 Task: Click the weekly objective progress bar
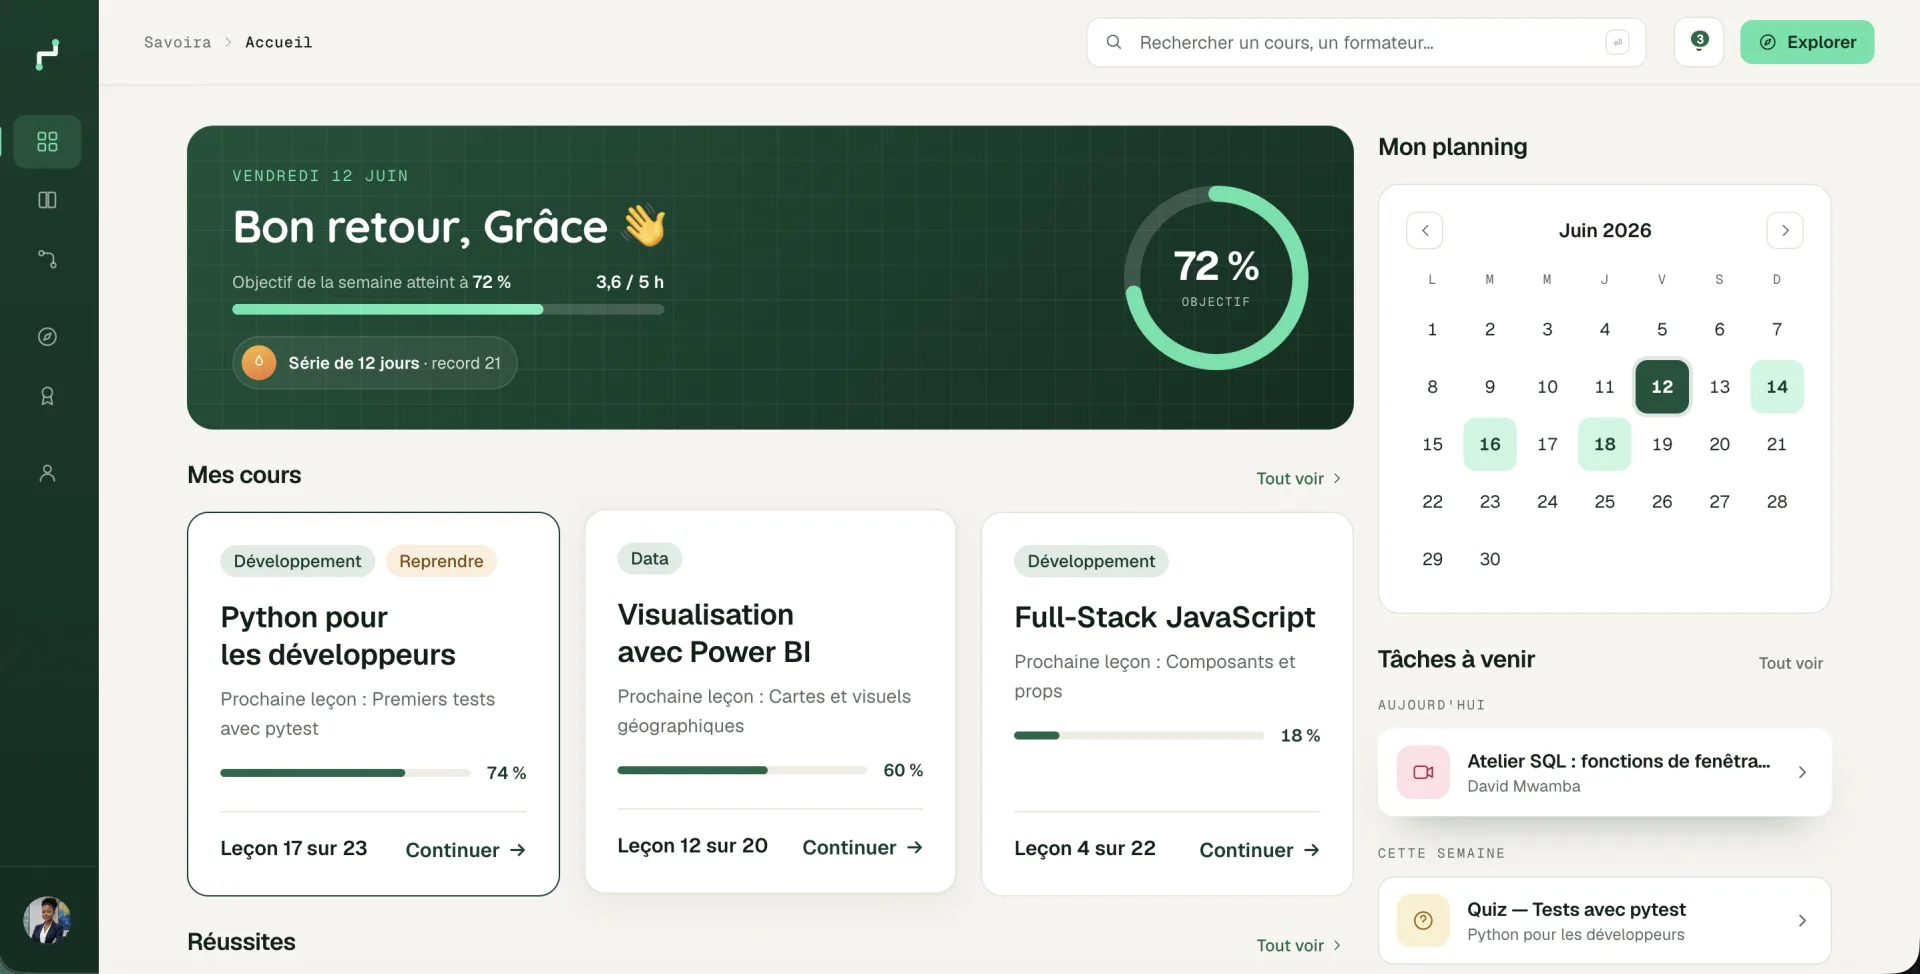point(448,310)
